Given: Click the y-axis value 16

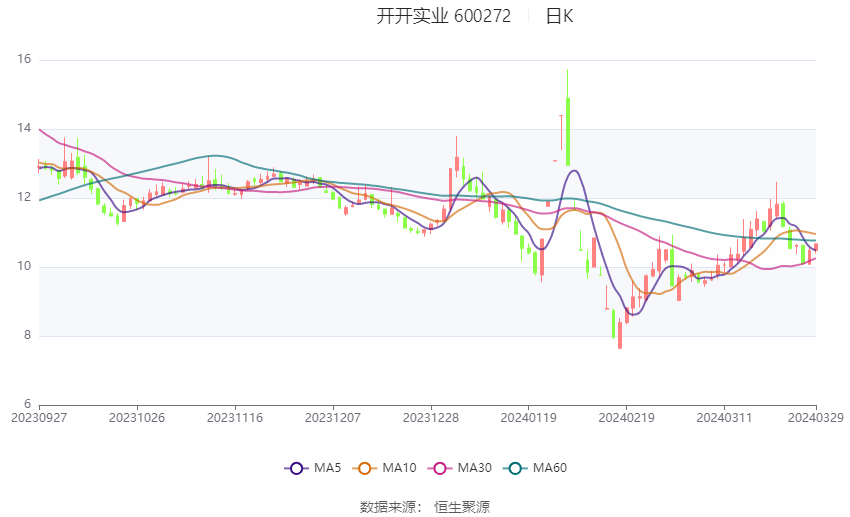Looking at the screenshot, I should 24,59.
